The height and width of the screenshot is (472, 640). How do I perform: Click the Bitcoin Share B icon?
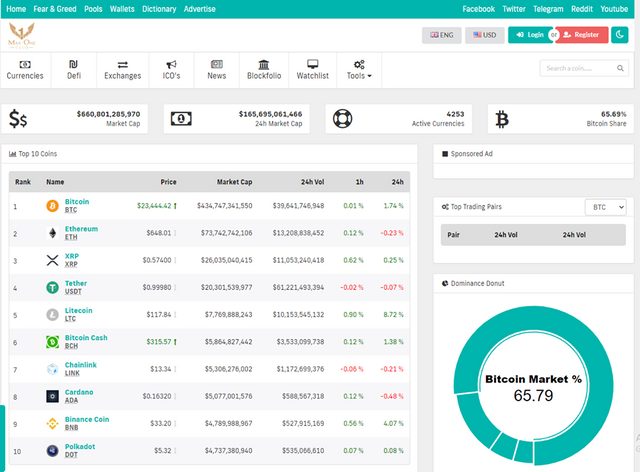pyautogui.click(x=502, y=120)
